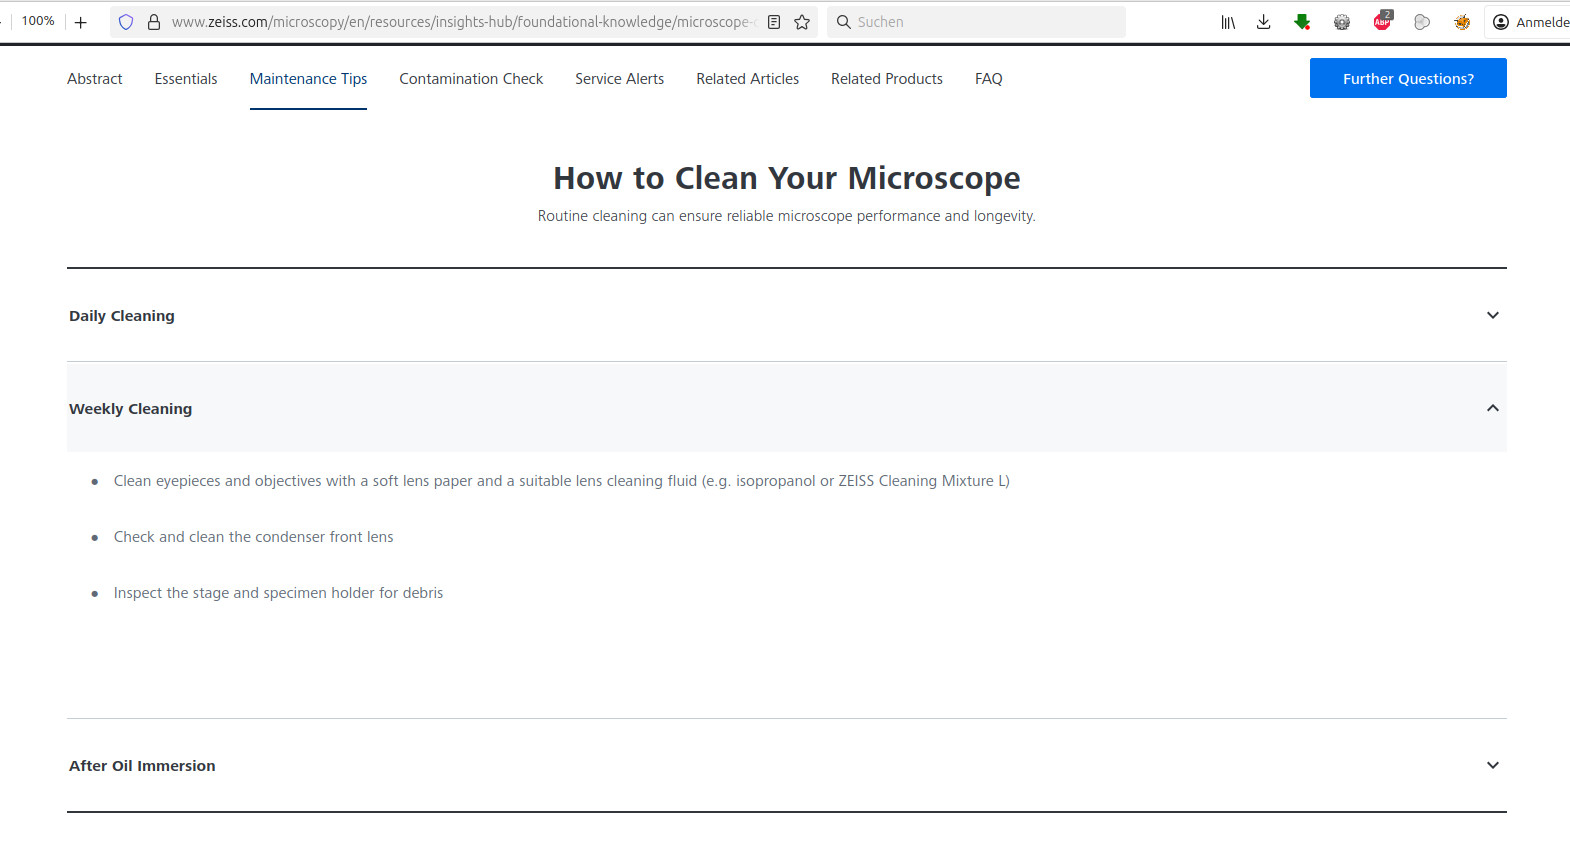
Task: Switch to the Contamination Check tab
Action: [471, 79]
